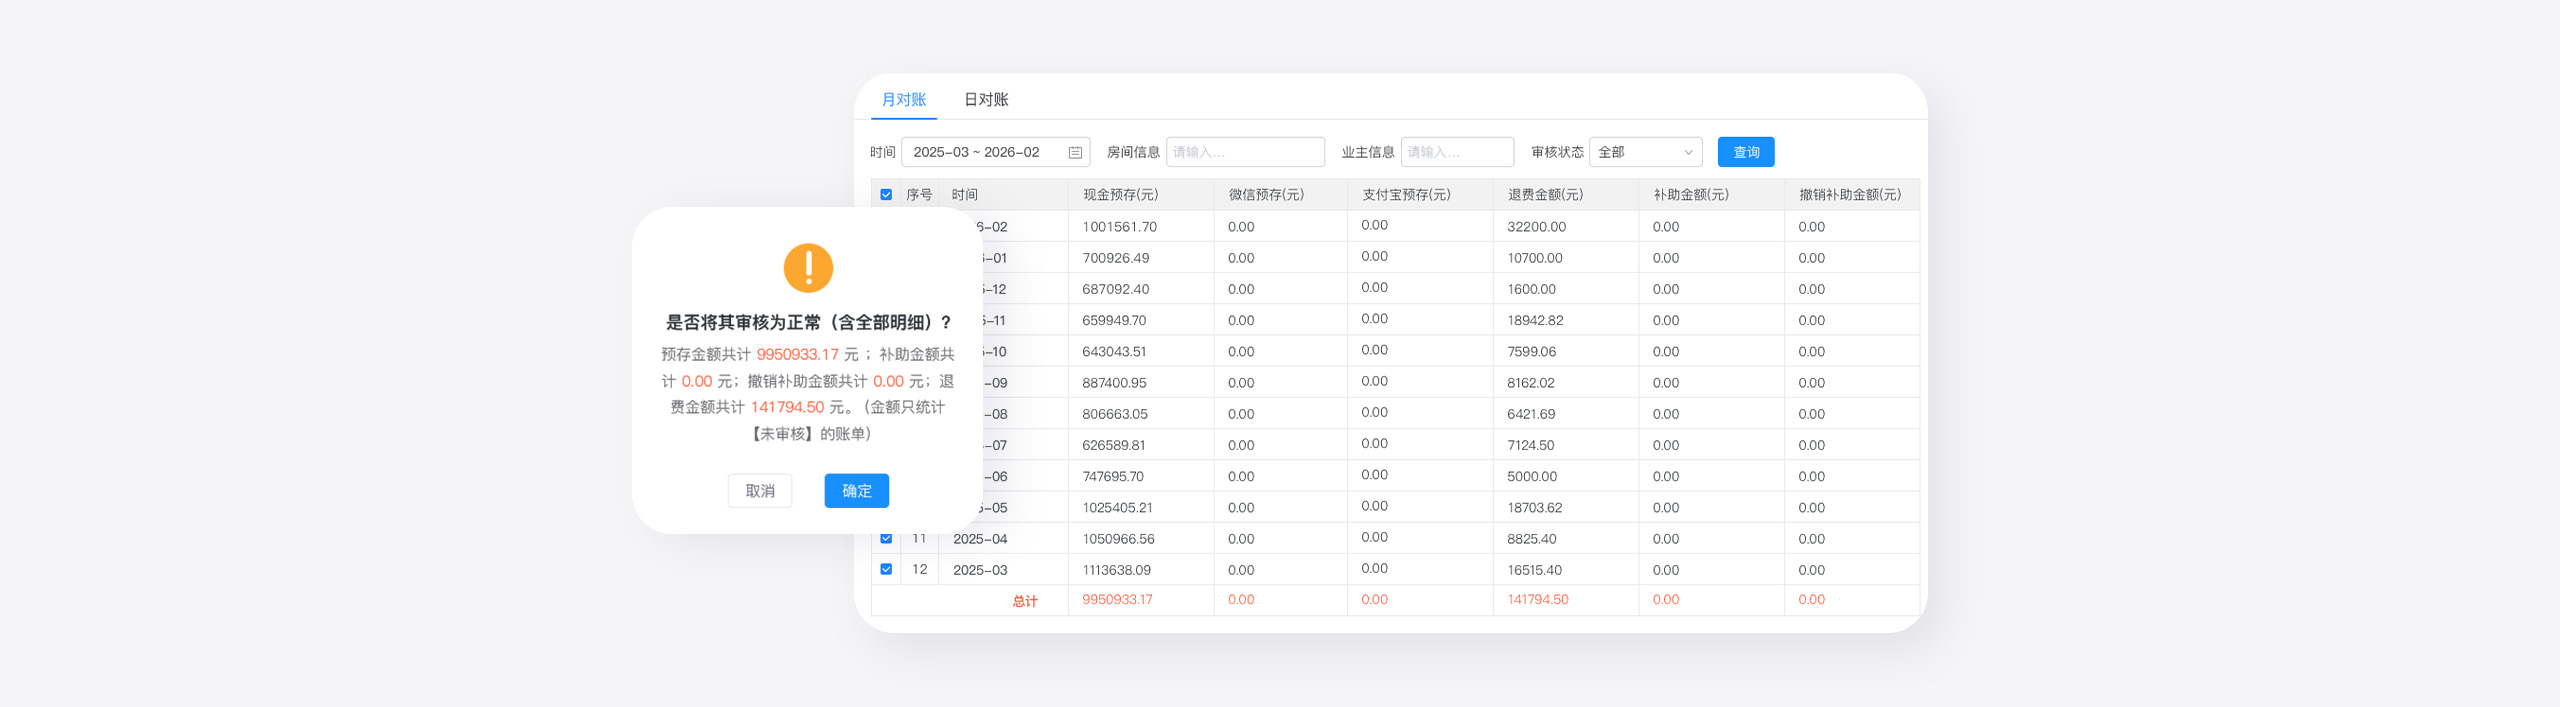Click the 撤销补助金额(元) column header
Viewport: 2560px width, 707px height.
(1849, 195)
